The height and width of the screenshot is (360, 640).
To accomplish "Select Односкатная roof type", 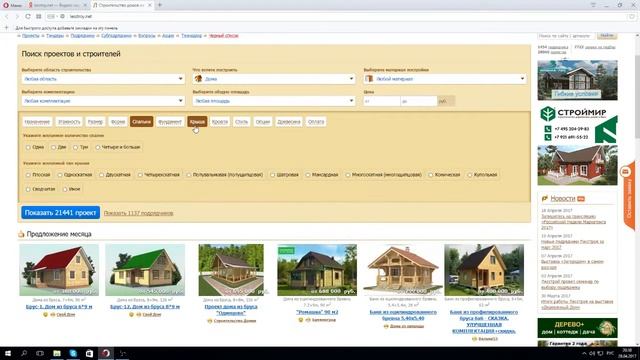I will point(60,175).
